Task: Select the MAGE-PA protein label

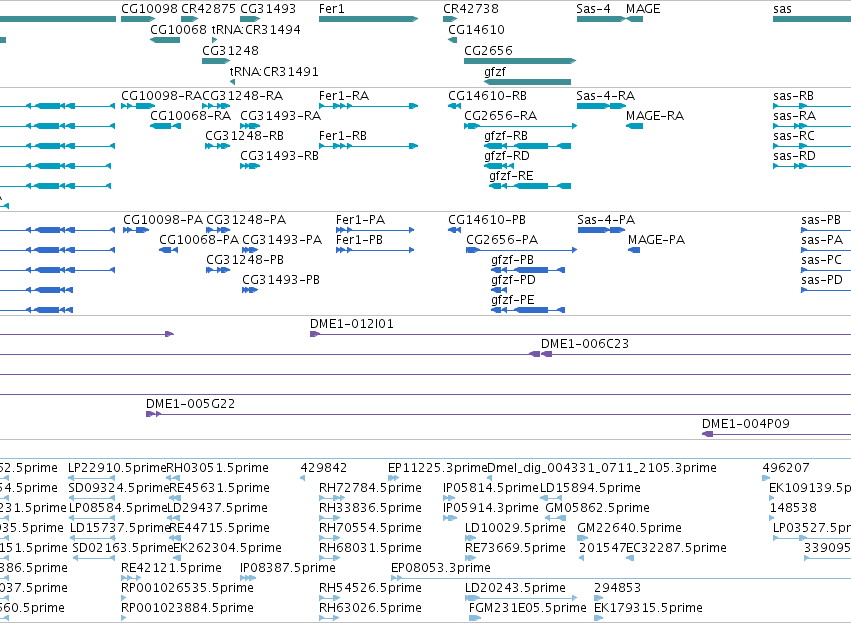Action: coord(657,240)
